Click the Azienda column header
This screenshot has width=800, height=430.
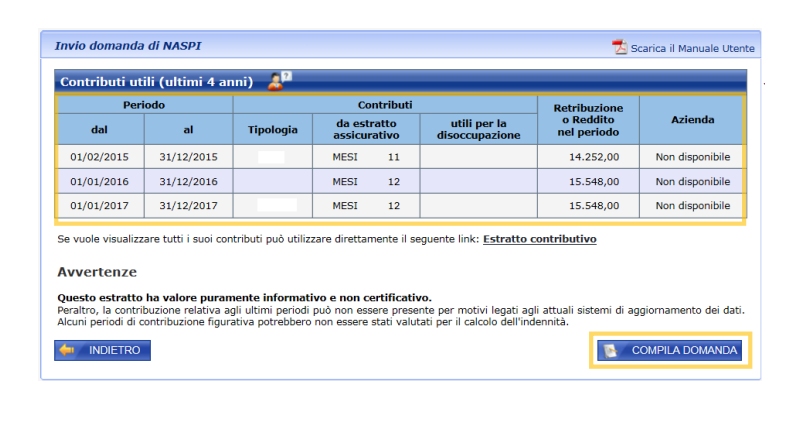(692, 120)
